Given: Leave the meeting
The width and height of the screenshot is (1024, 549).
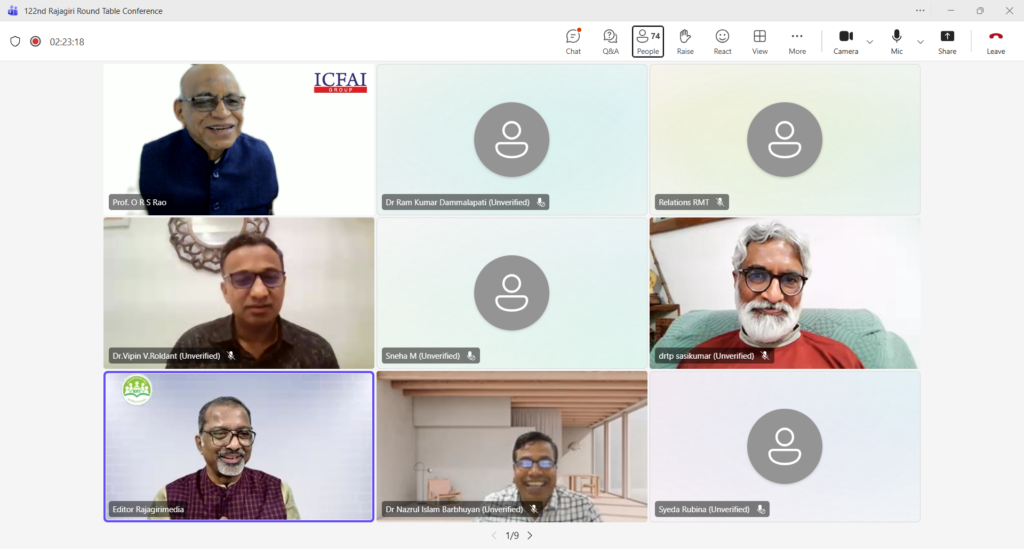Looking at the screenshot, I should pyautogui.click(x=996, y=41).
